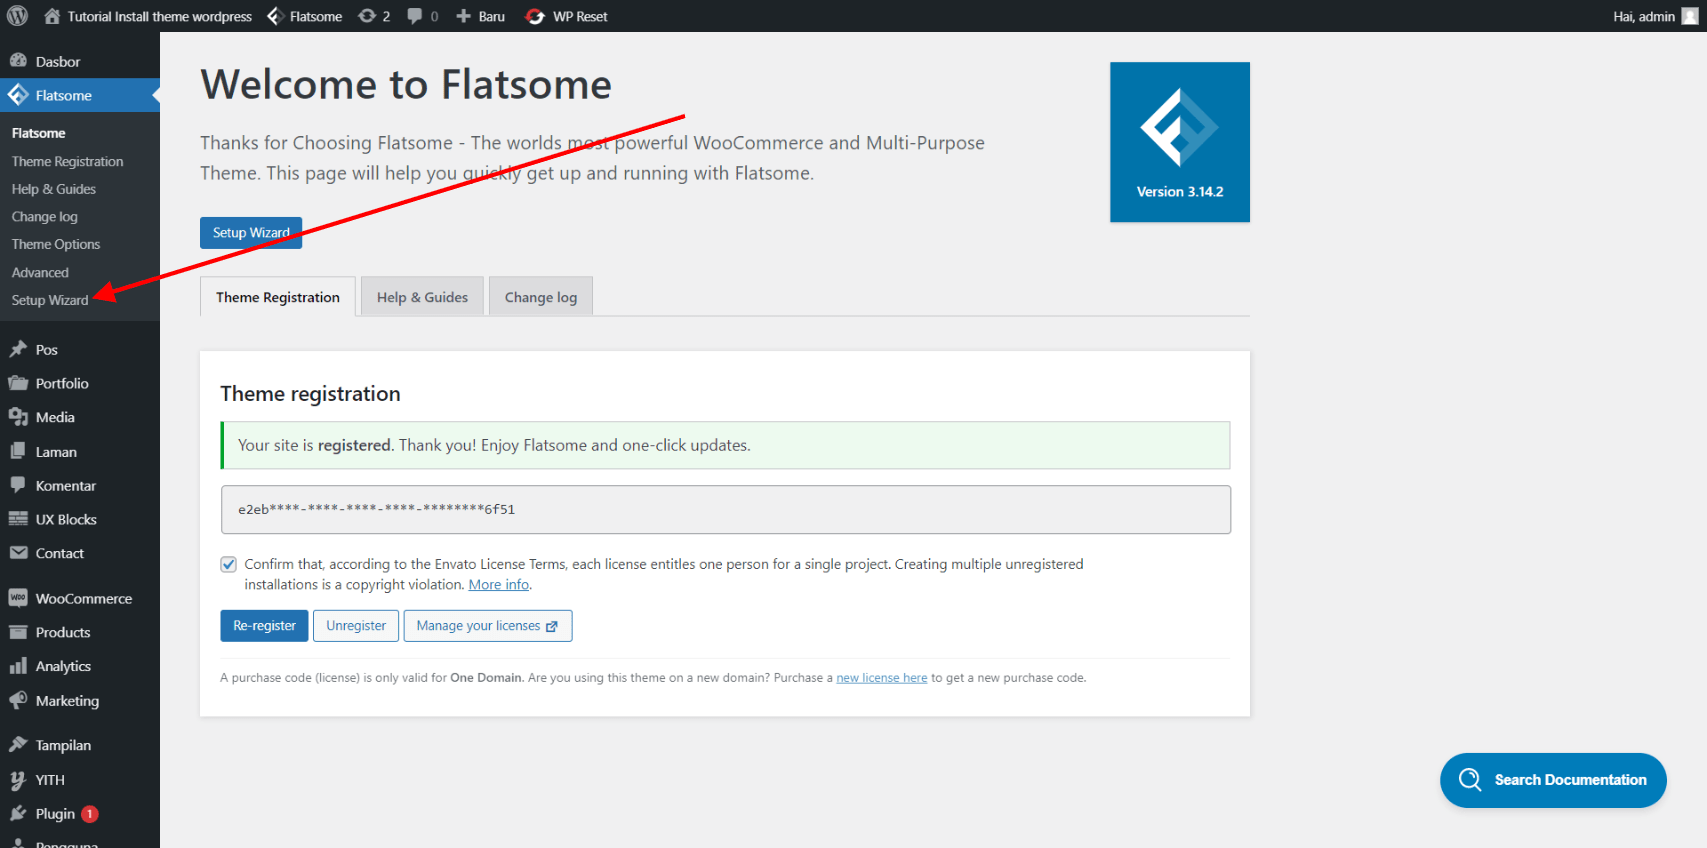
Task: Open the UX Blocks sidebar item
Action: (x=66, y=519)
